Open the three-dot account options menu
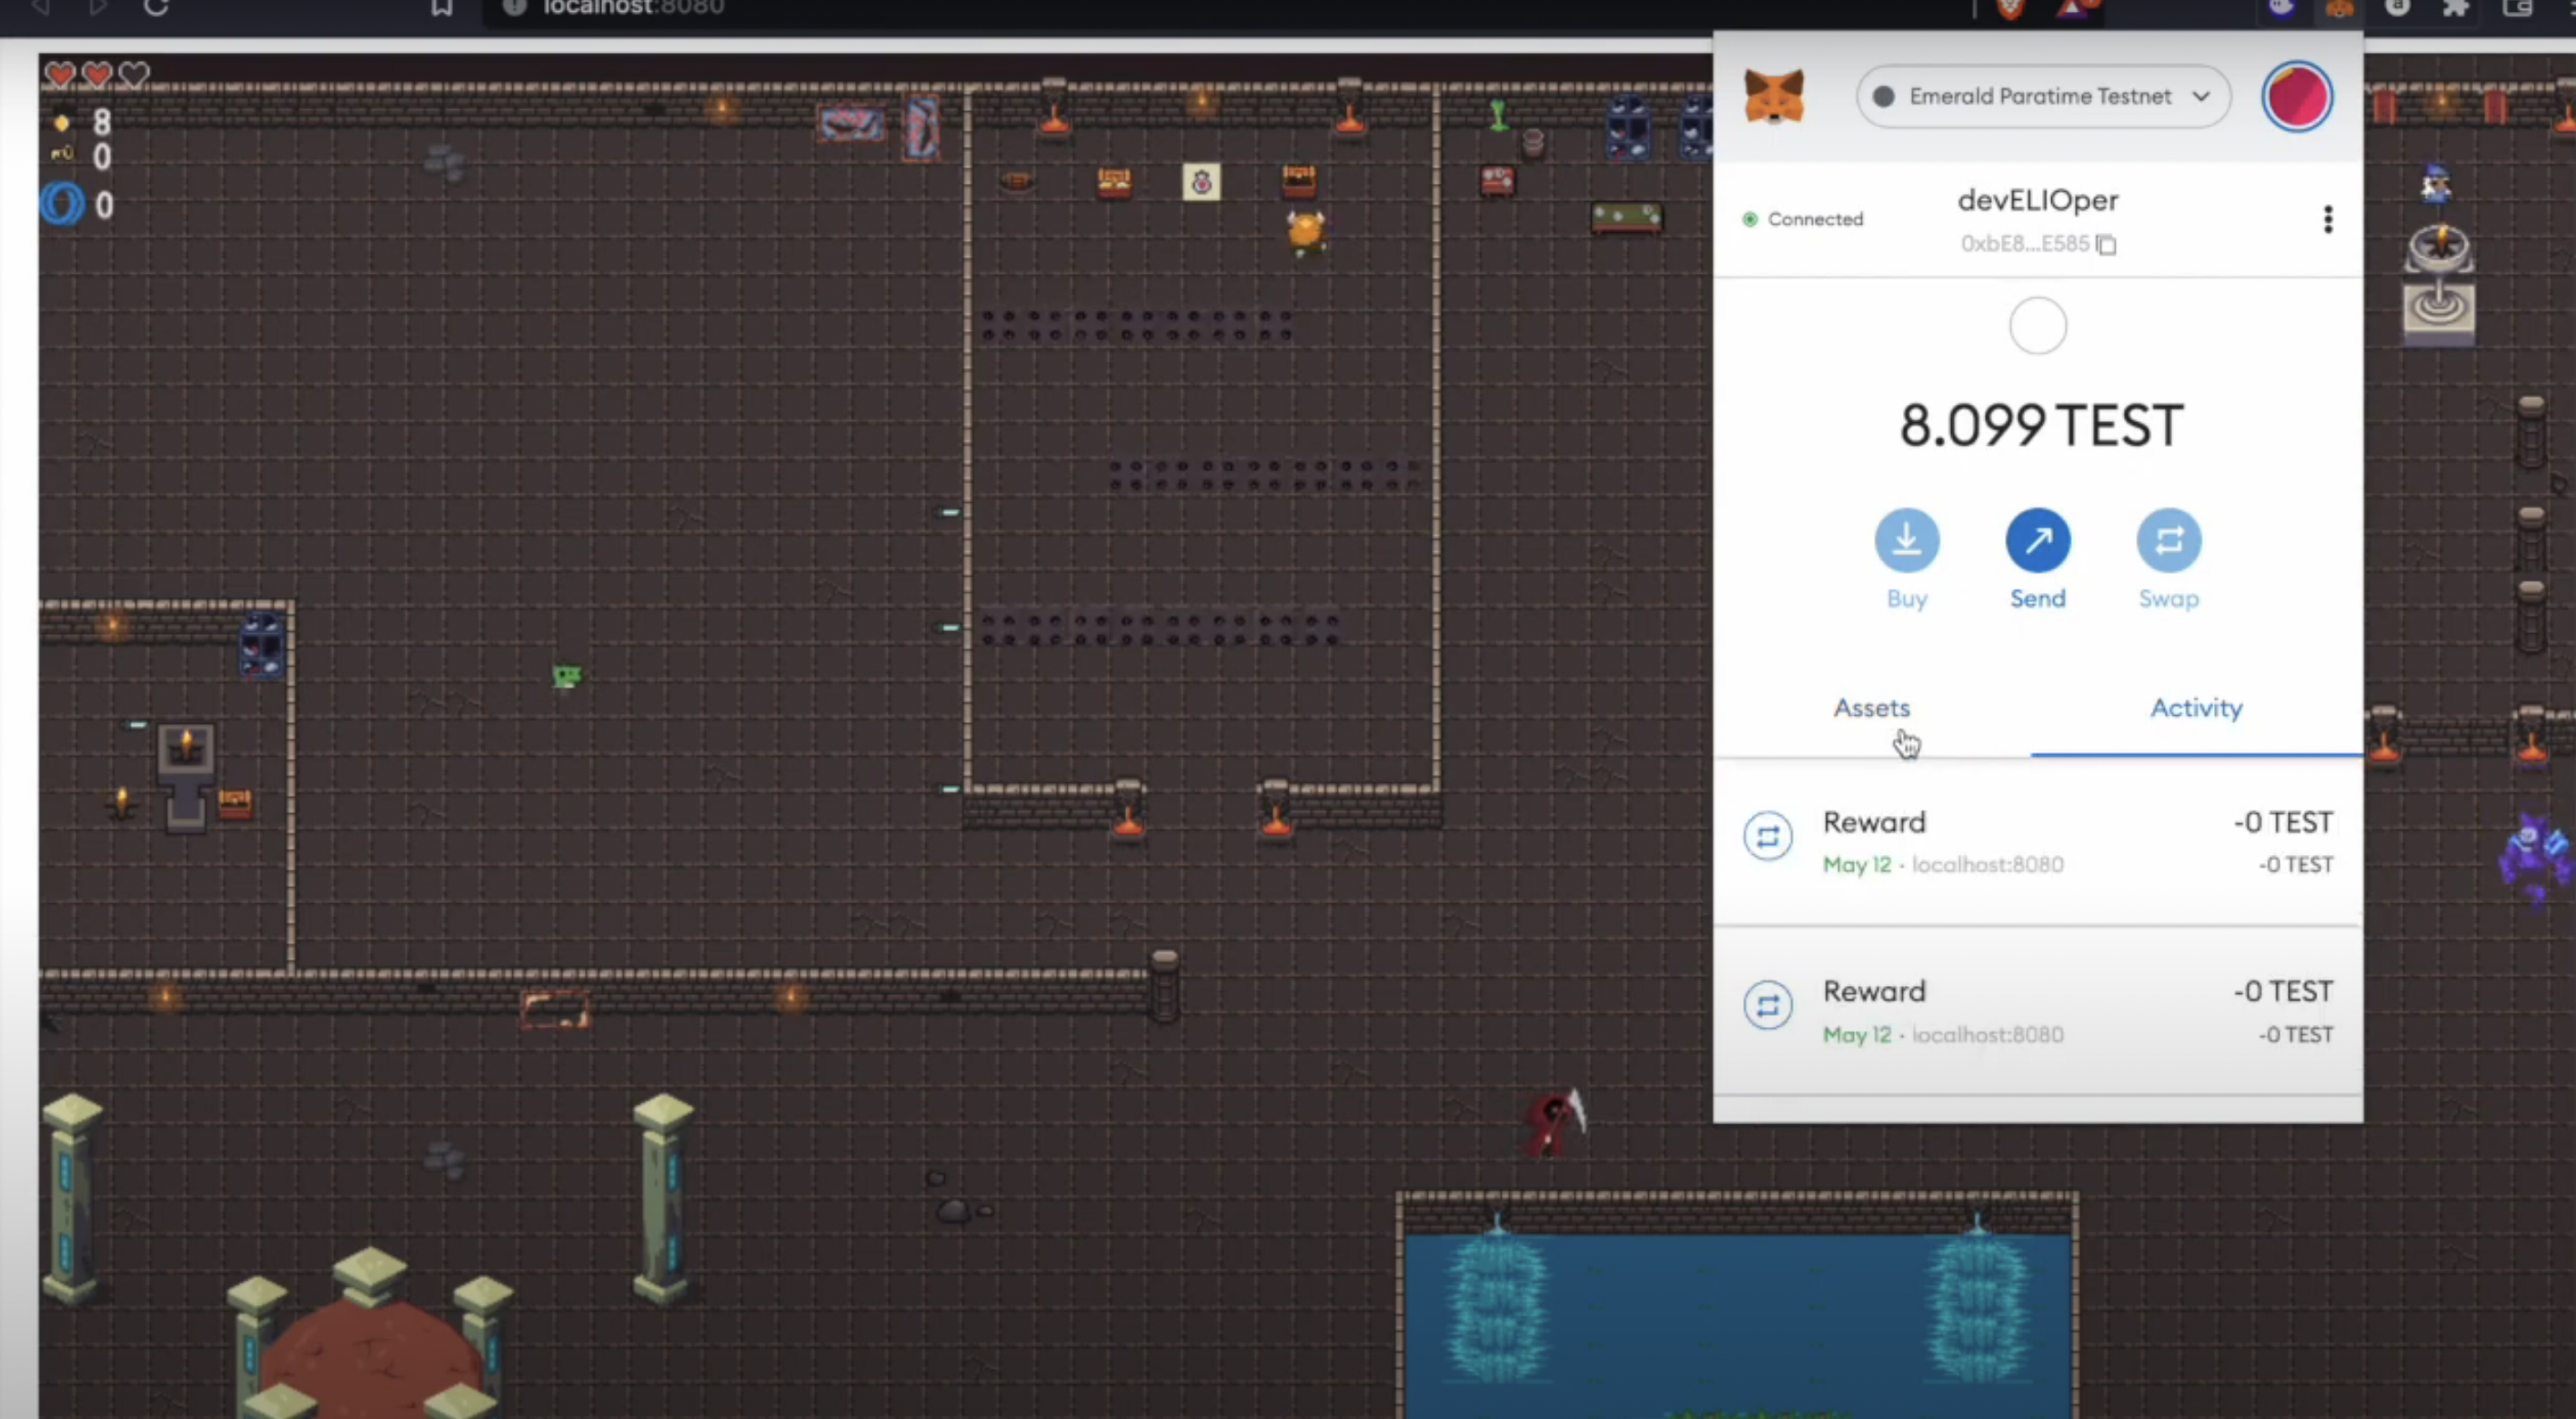Screen dimensions: 2576x1419 click(x=2327, y=219)
